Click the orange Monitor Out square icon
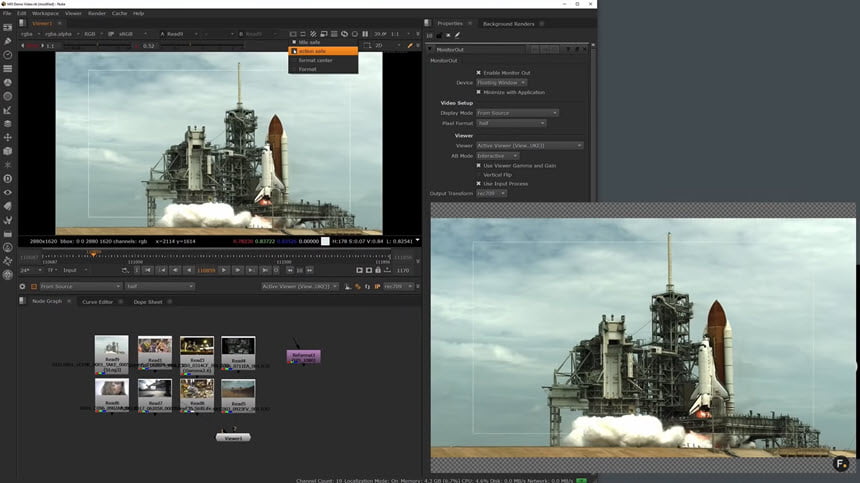The image size is (860, 483). pyautogui.click(x=34, y=286)
